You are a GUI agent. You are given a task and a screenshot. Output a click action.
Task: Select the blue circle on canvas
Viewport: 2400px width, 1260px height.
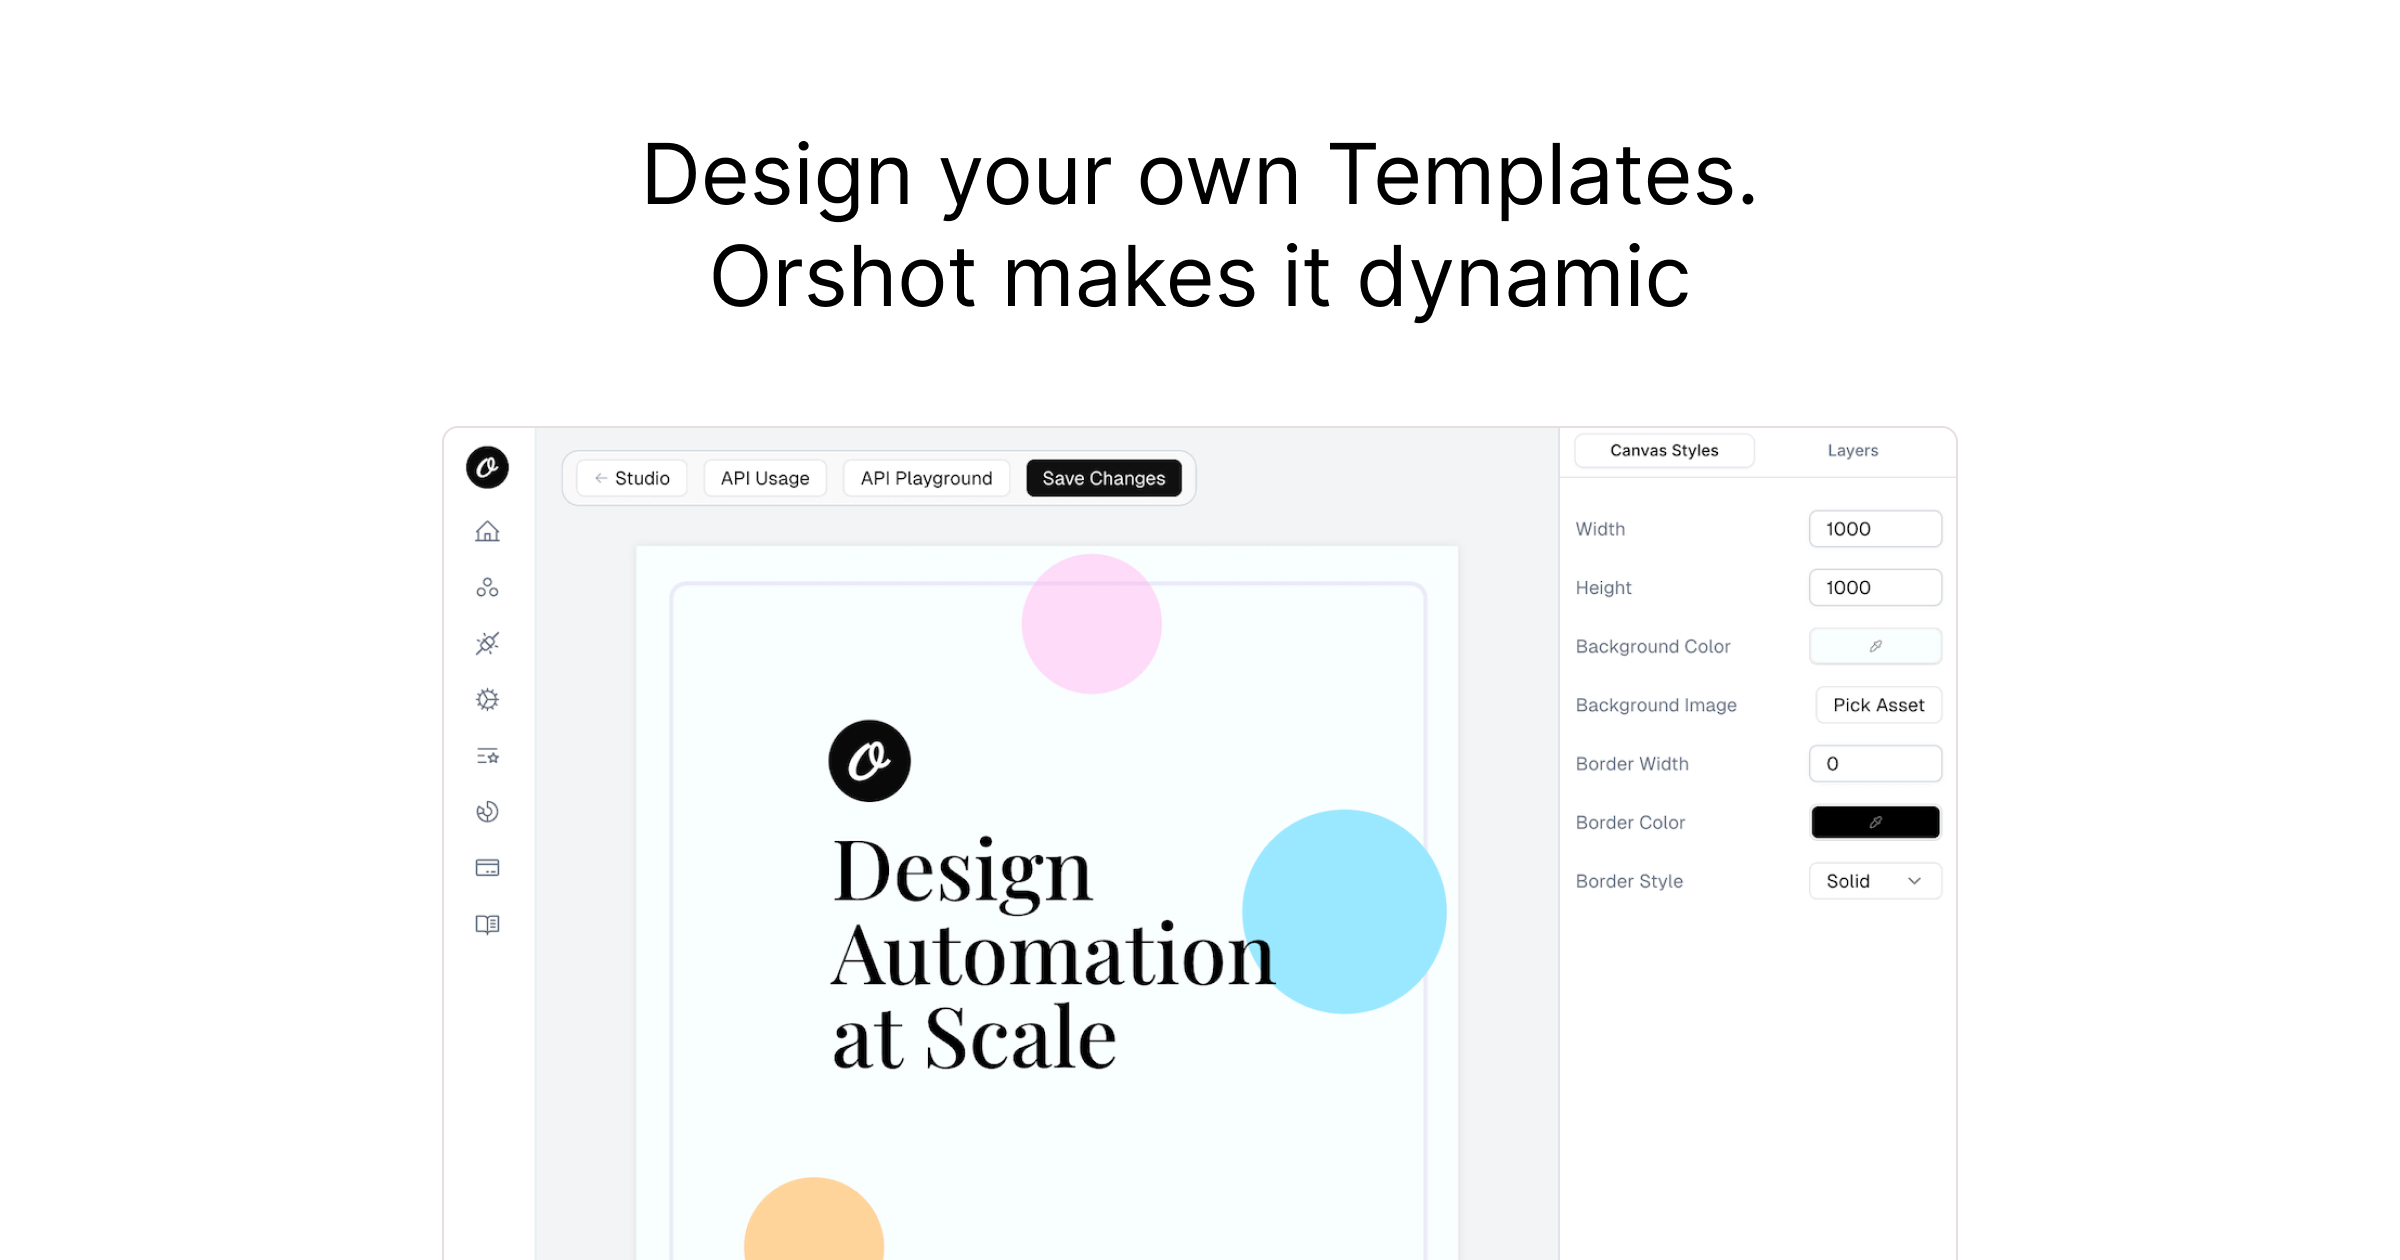(x=1344, y=911)
